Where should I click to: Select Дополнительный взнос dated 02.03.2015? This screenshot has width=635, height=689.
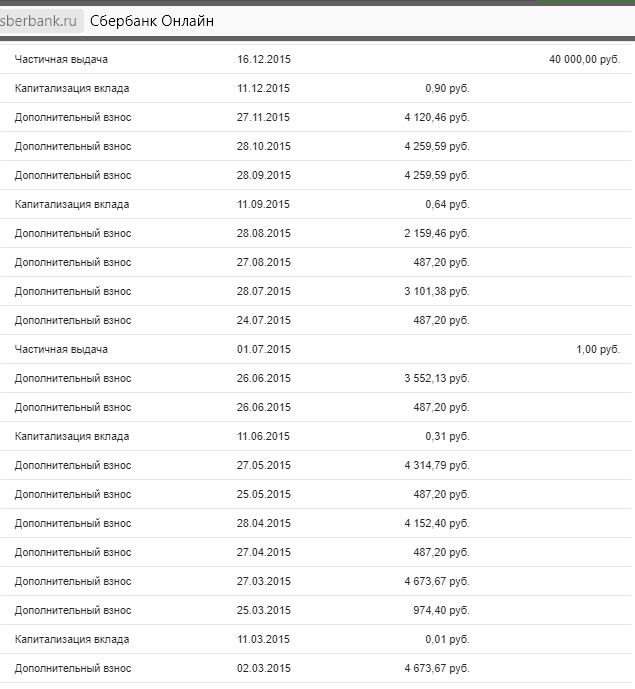coord(73,669)
